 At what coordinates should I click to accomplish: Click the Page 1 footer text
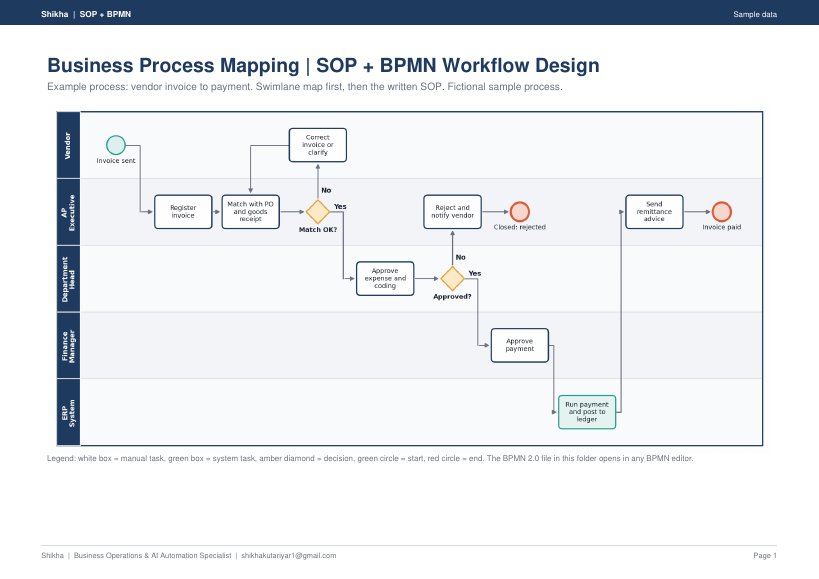[765, 556]
